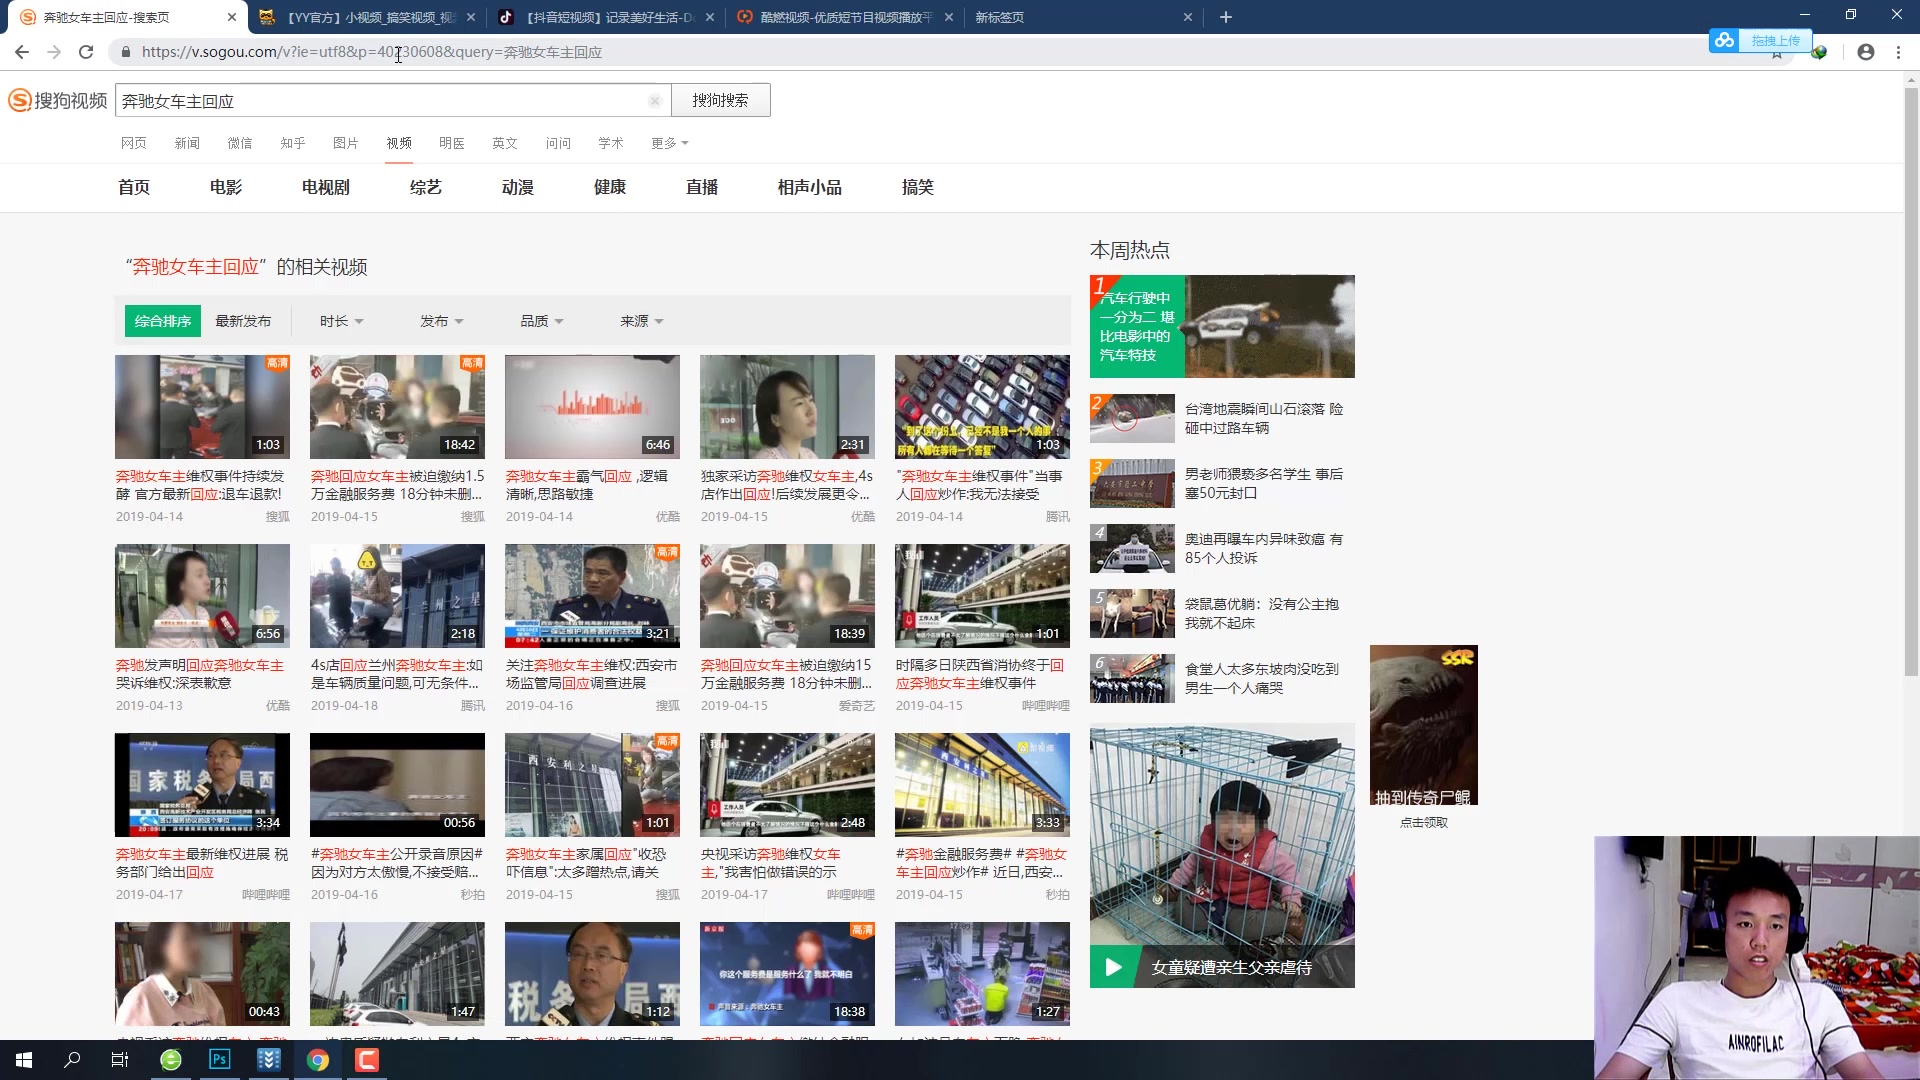Click the Sogou Video logo
The height and width of the screenshot is (1080, 1920).
pyautogui.click(x=58, y=100)
